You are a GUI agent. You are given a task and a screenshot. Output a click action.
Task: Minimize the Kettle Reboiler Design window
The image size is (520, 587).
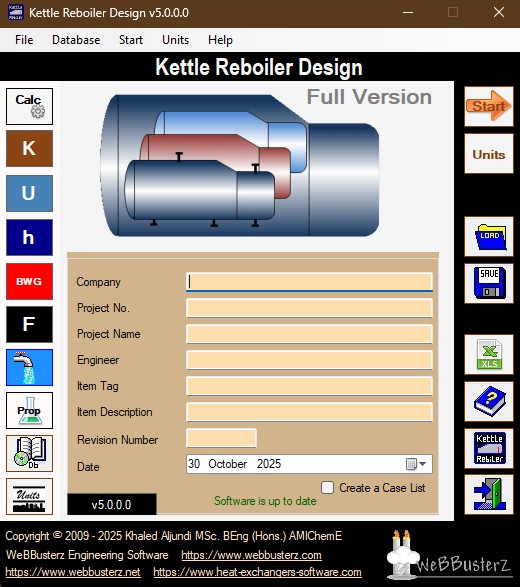pyautogui.click(x=408, y=12)
